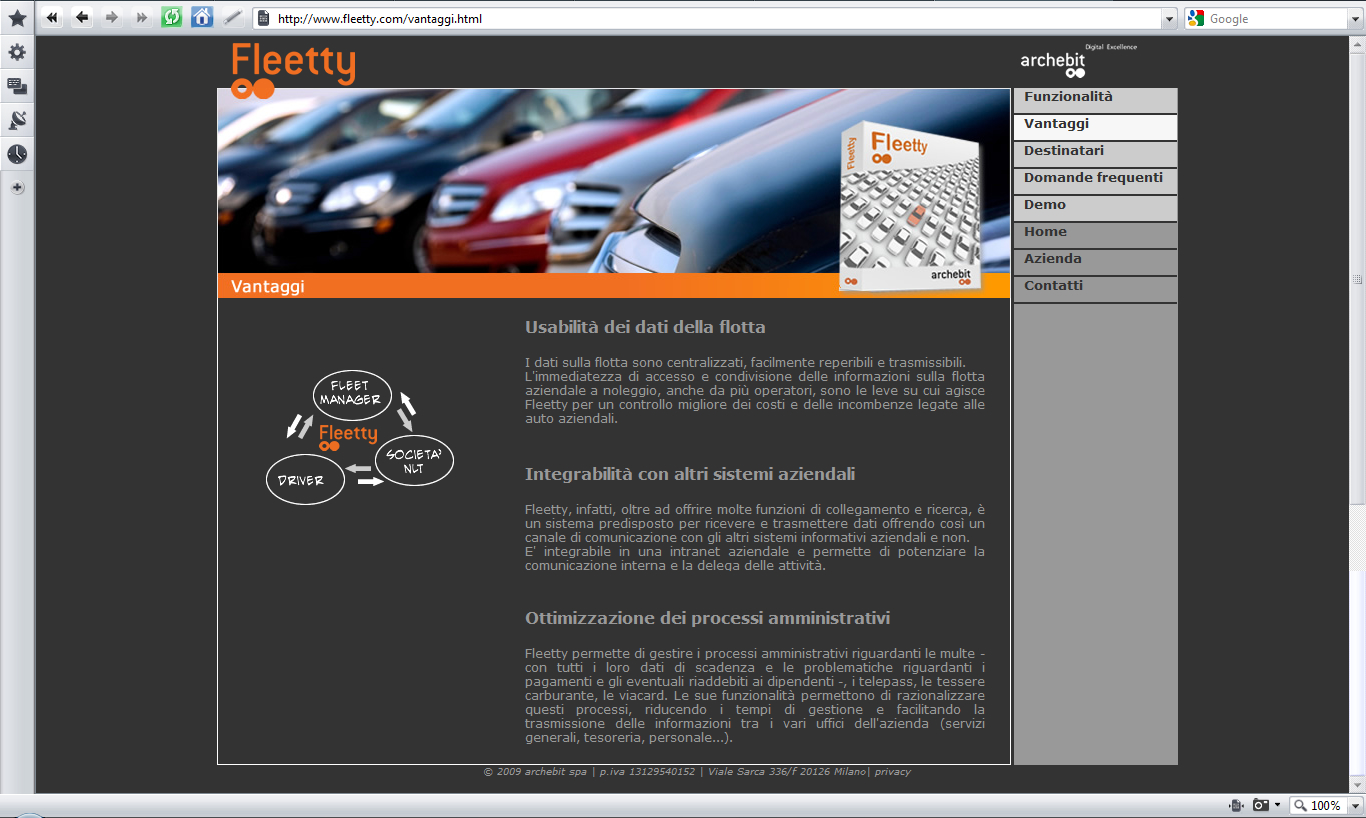Image resolution: width=1366 pixels, height=818 pixels.
Task: Open the Demo menu item
Action: click(x=1095, y=208)
